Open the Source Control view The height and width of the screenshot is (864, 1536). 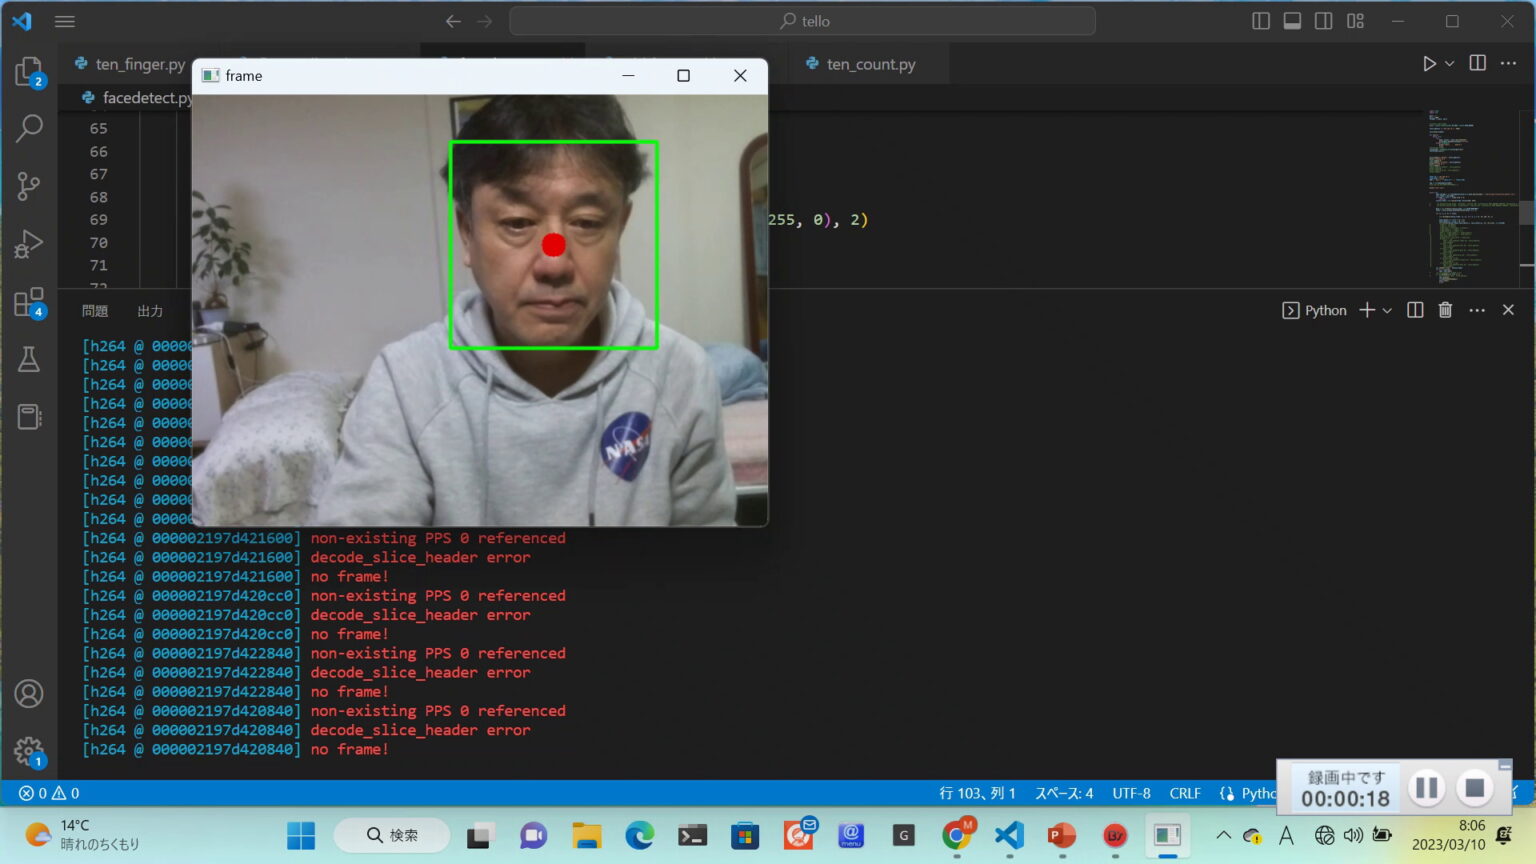pyautogui.click(x=28, y=186)
